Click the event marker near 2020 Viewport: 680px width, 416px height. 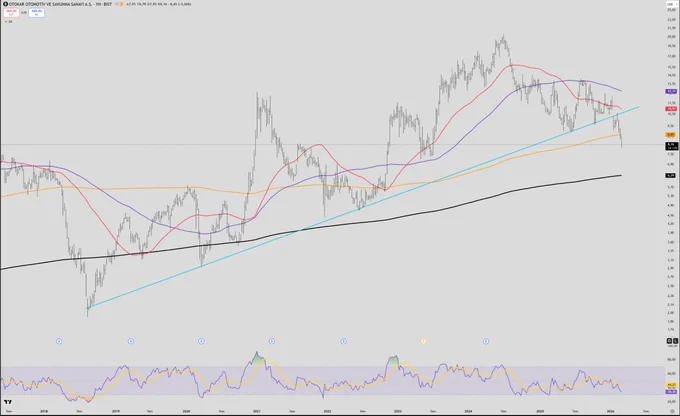201,341
